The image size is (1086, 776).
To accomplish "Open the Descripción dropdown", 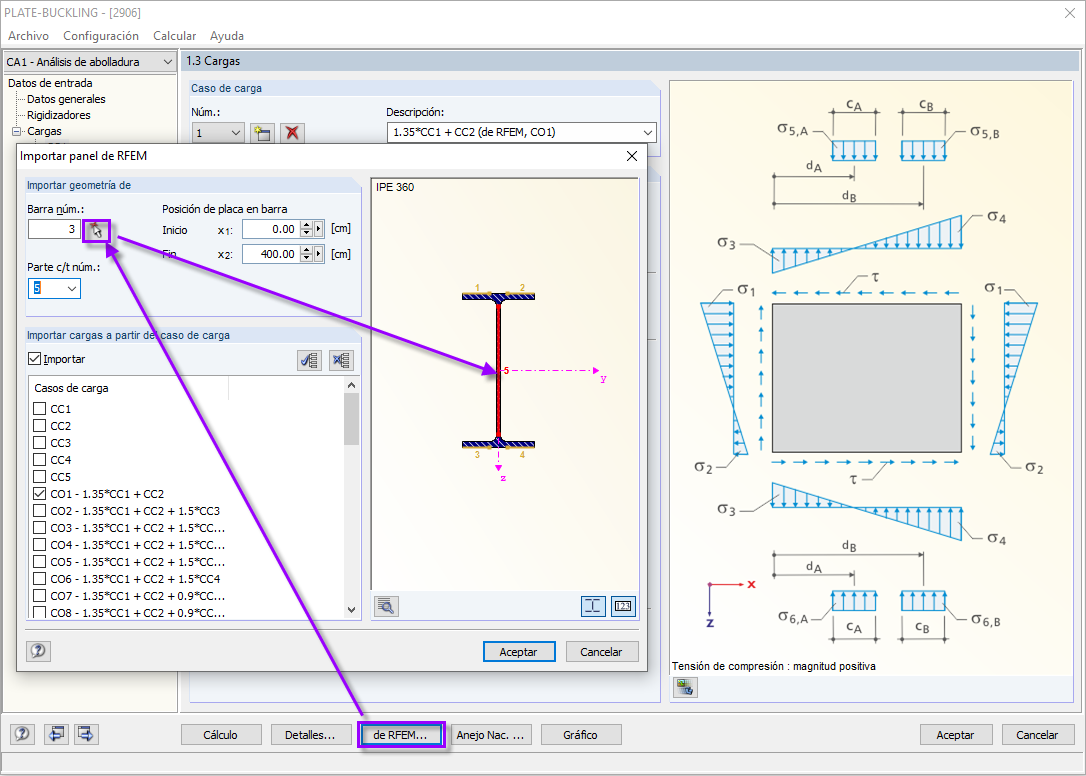I will click(648, 132).
